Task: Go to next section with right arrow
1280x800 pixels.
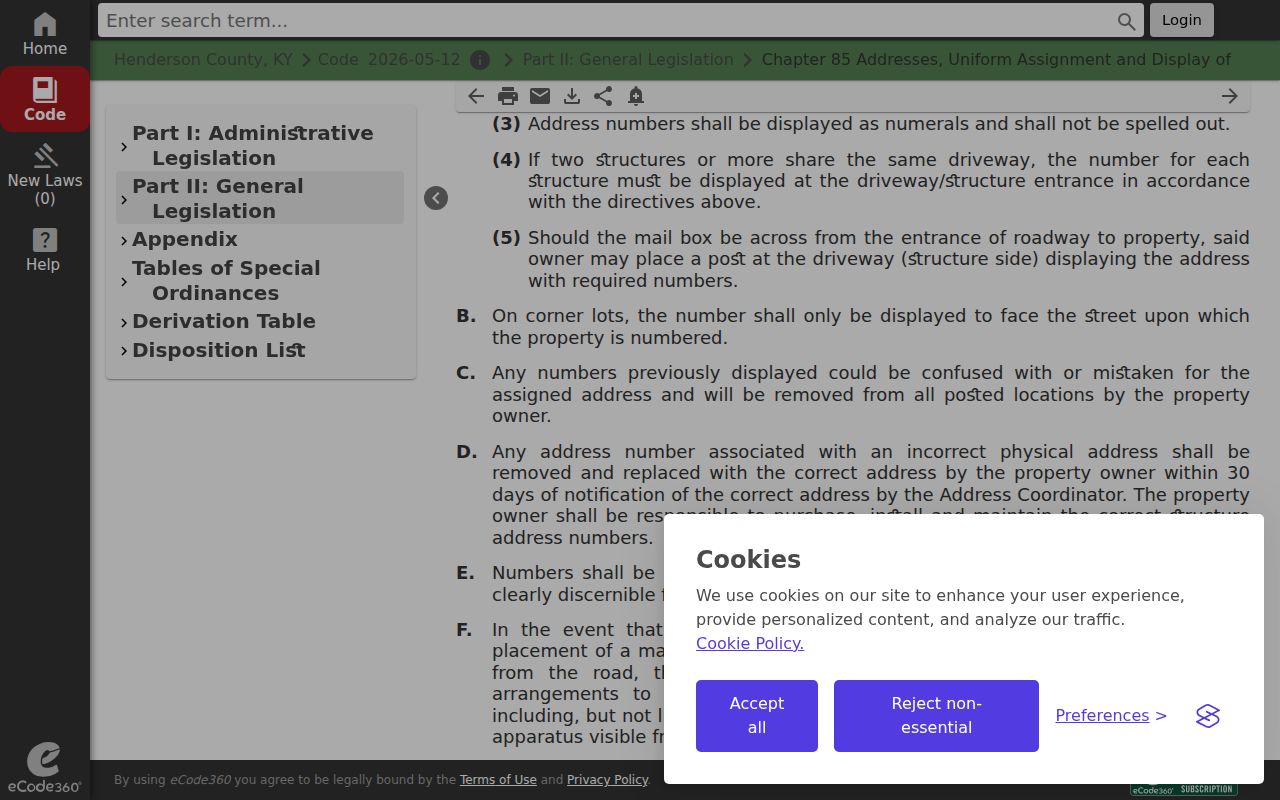Action: (x=1230, y=96)
